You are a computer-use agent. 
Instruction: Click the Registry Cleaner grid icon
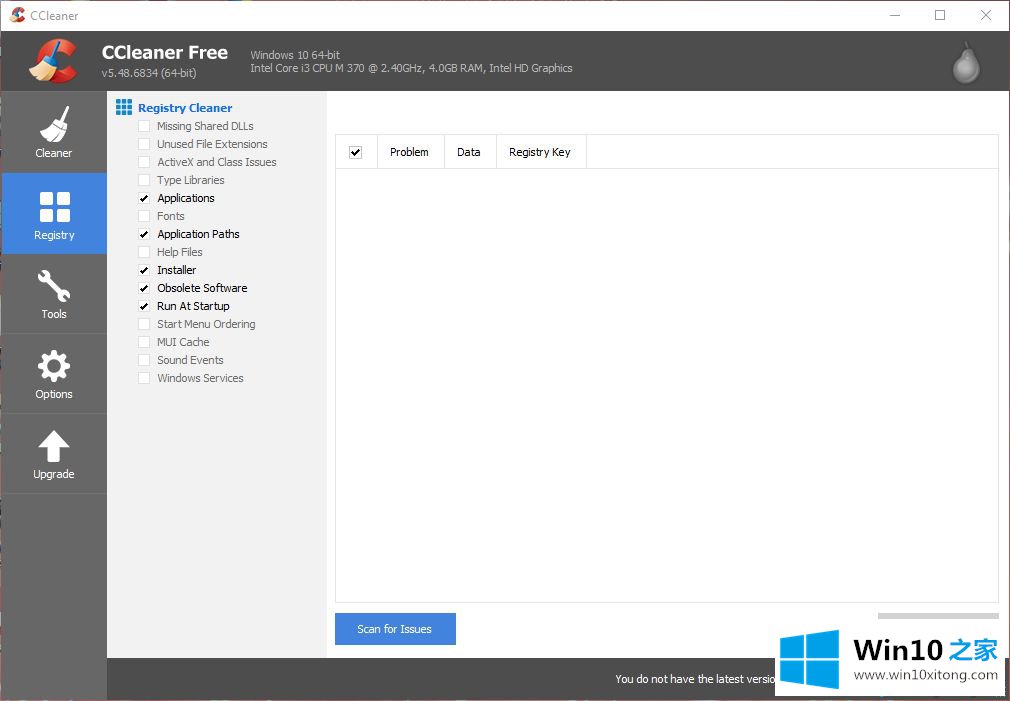[x=124, y=107]
